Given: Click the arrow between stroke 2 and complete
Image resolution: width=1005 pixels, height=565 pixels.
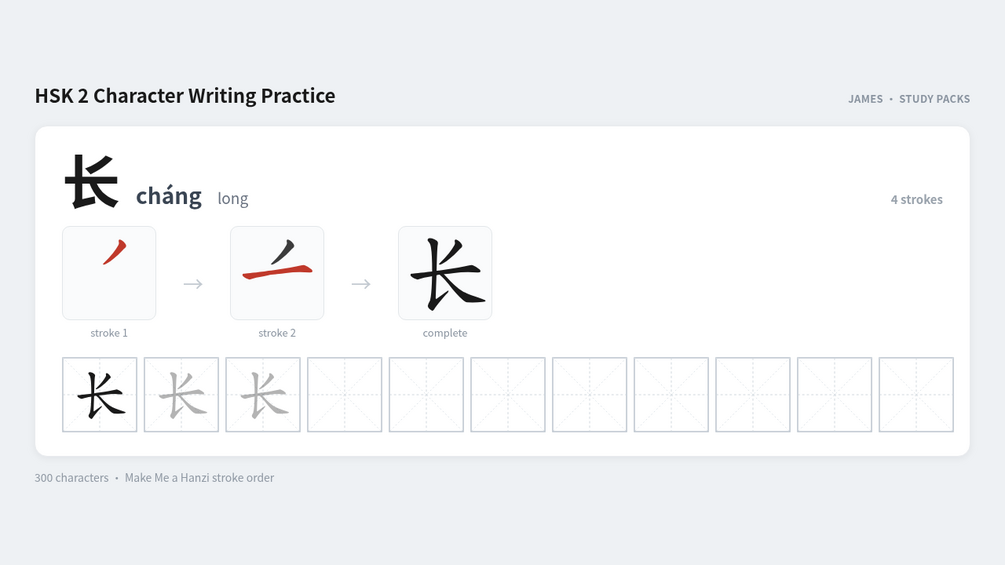Looking at the screenshot, I should [x=361, y=284].
